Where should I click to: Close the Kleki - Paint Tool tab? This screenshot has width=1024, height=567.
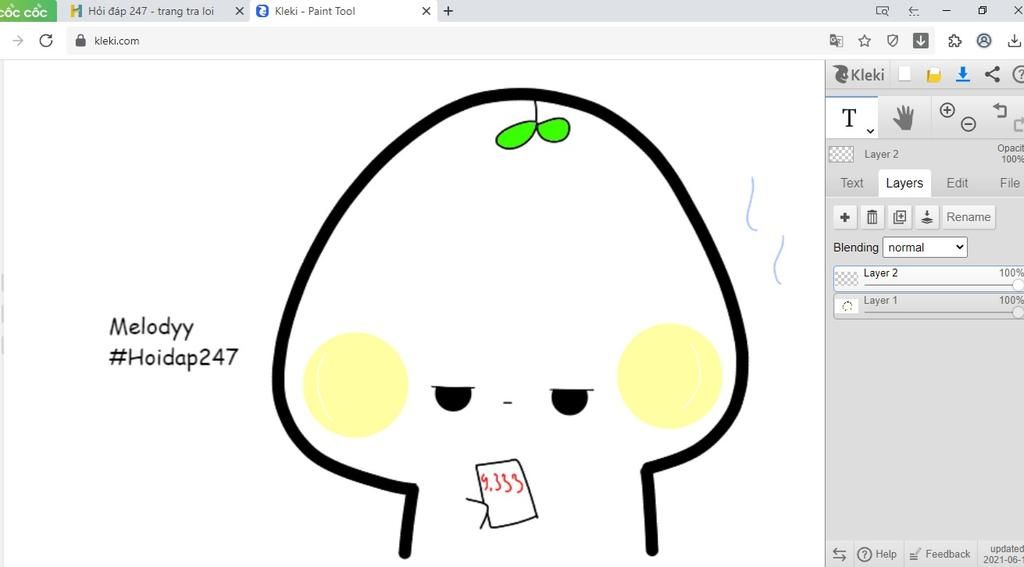pyautogui.click(x=426, y=11)
